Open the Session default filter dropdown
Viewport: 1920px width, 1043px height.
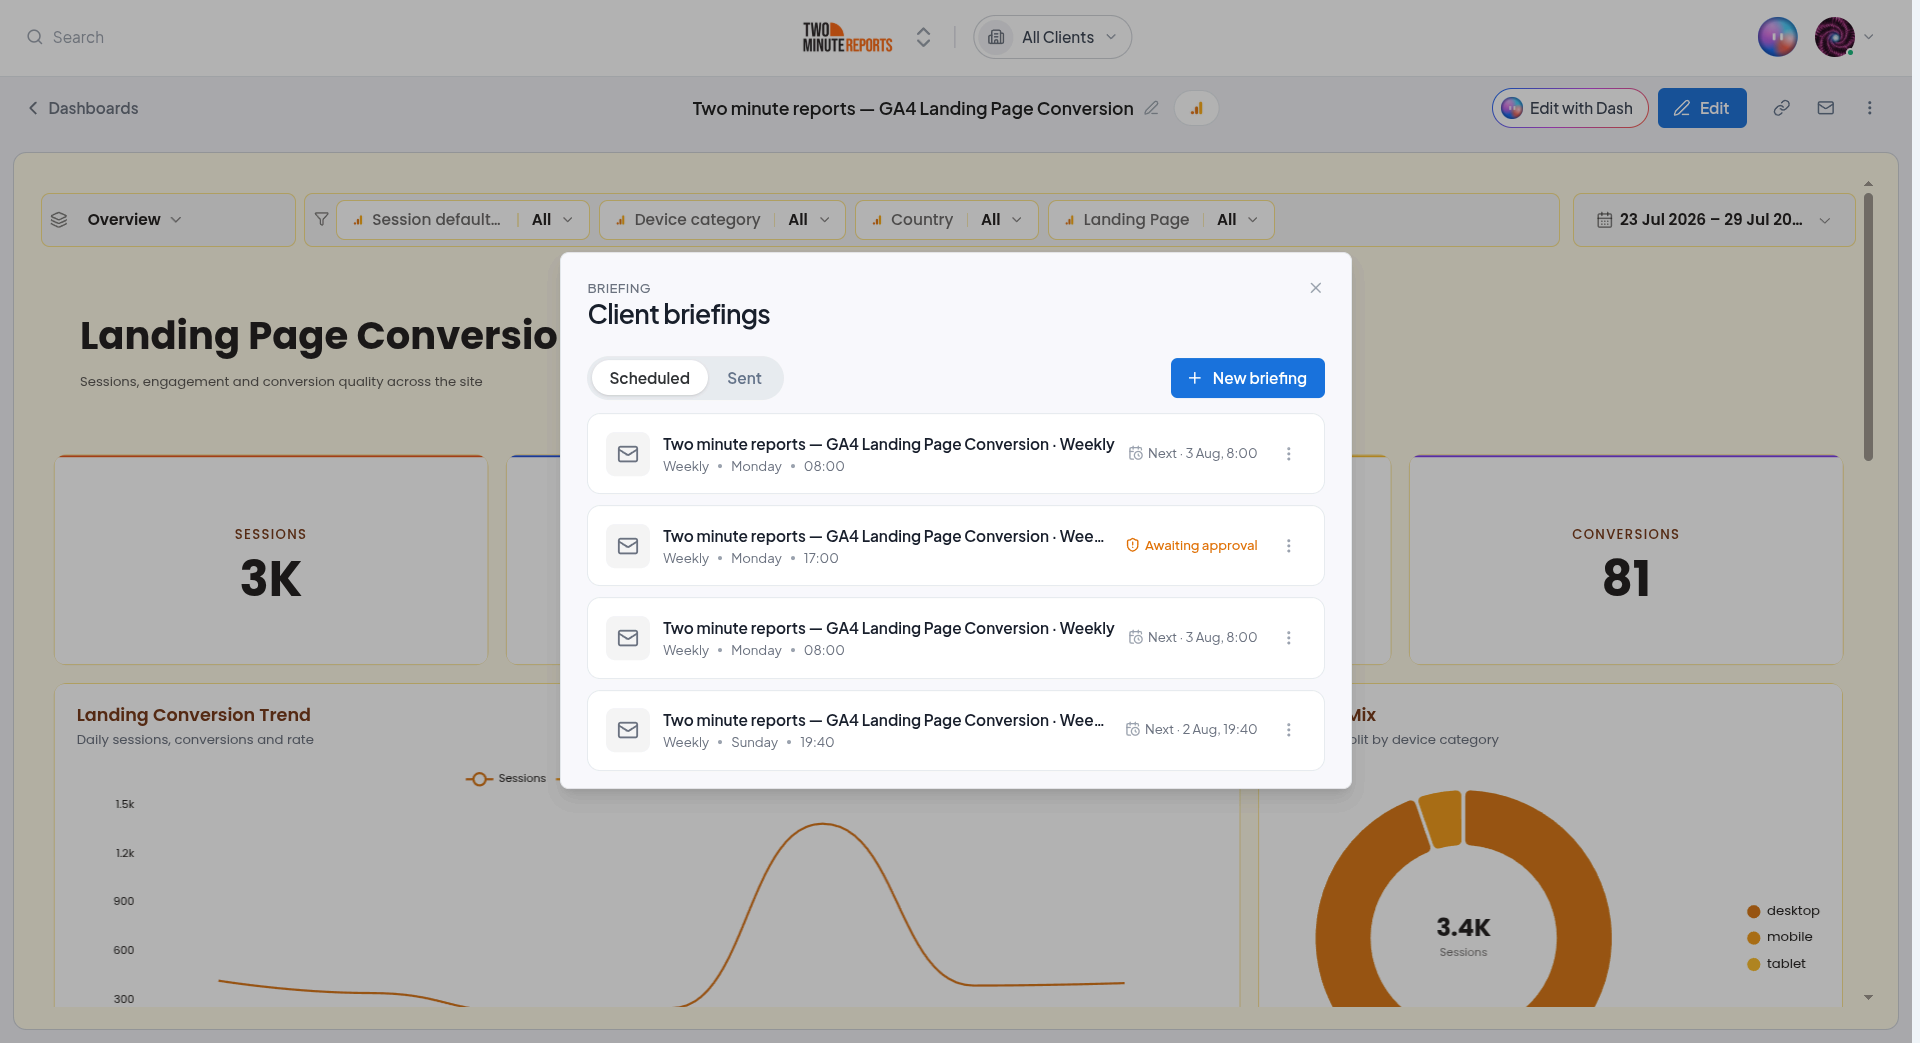pyautogui.click(x=463, y=220)
